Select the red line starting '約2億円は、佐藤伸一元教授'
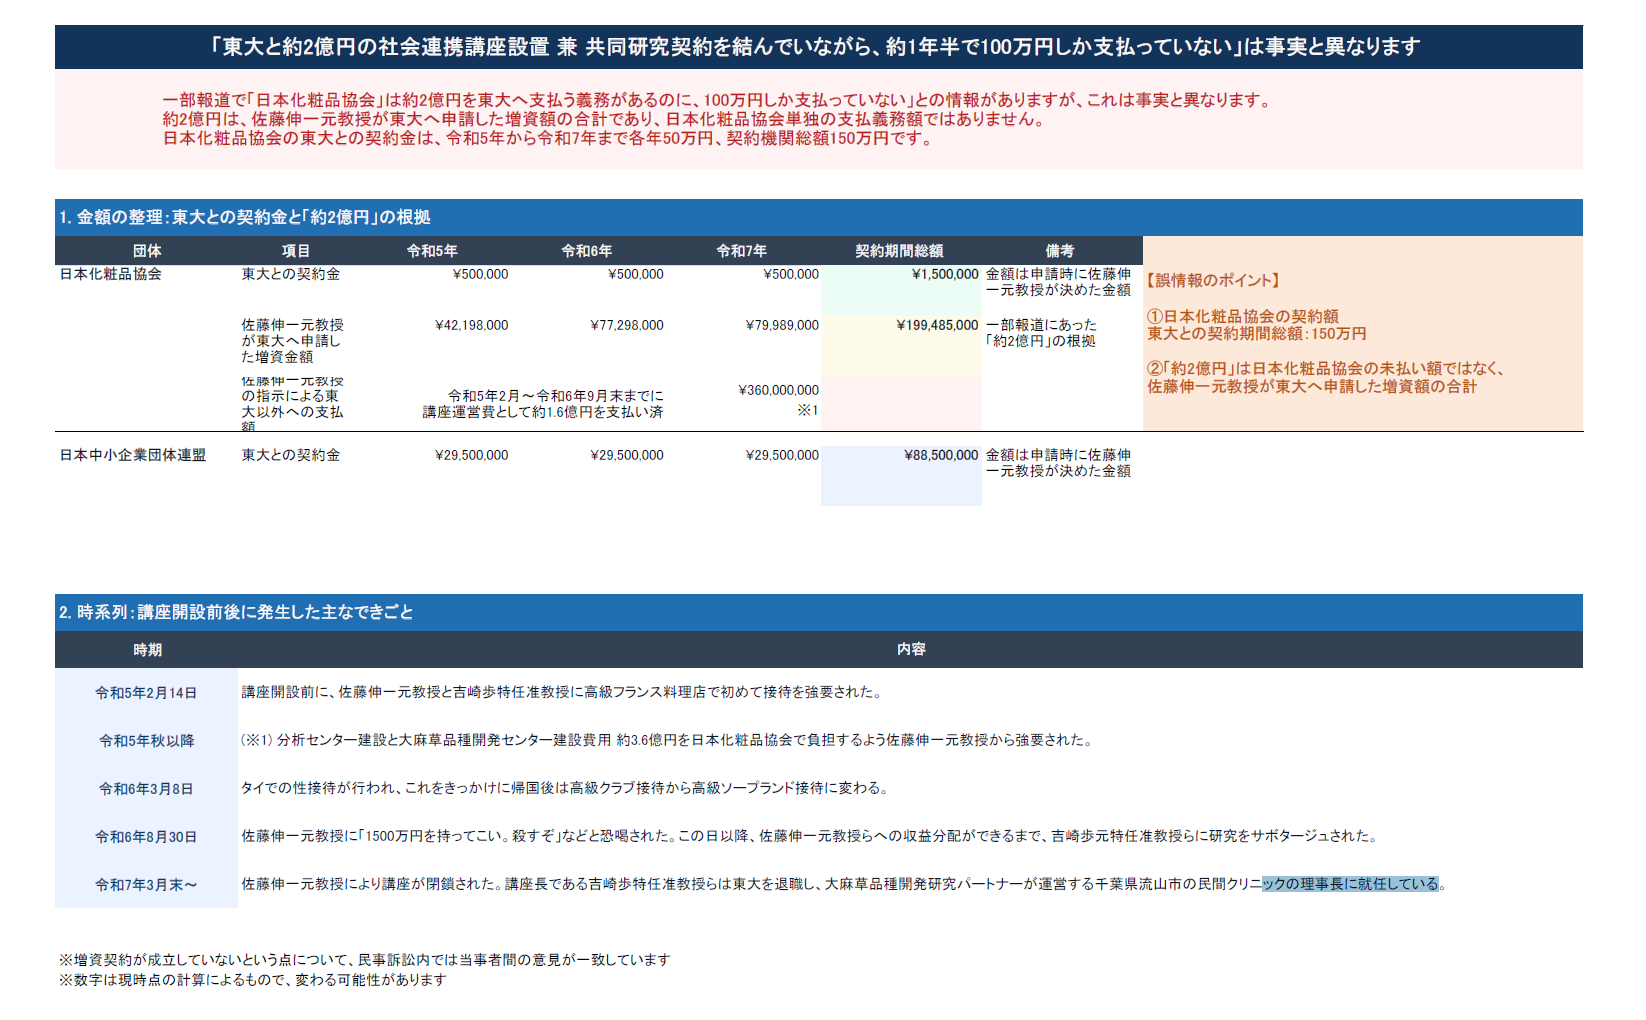Screen dimensions: 1646x1020 (605, 119)
